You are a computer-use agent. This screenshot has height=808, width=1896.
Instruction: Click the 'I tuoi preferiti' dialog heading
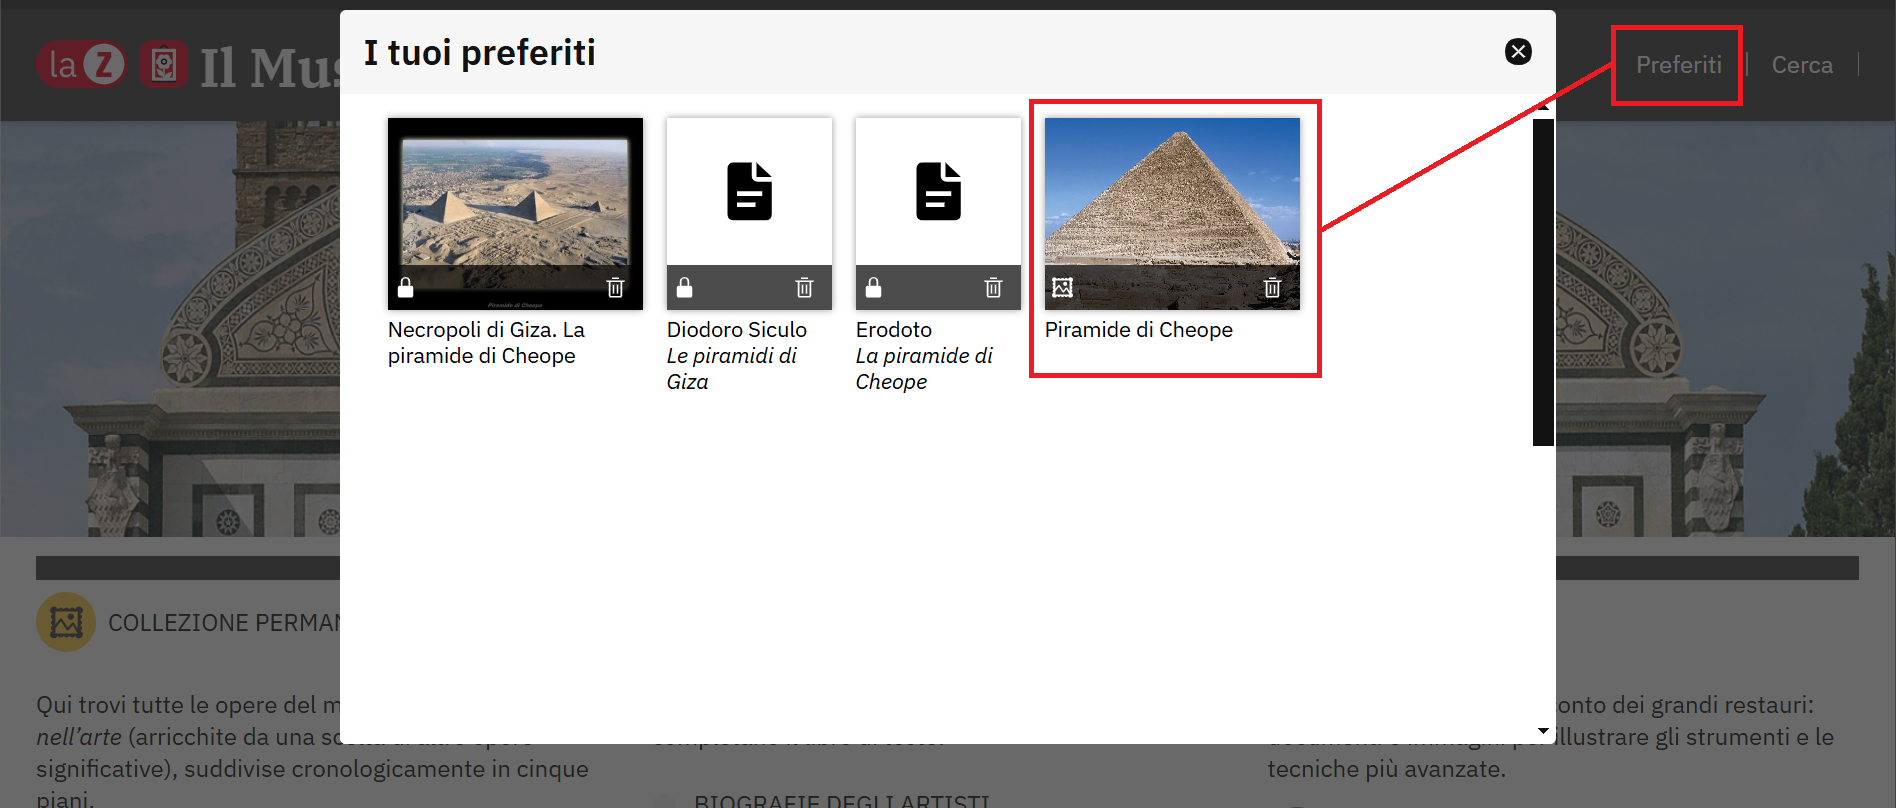[x=479, y=53]
